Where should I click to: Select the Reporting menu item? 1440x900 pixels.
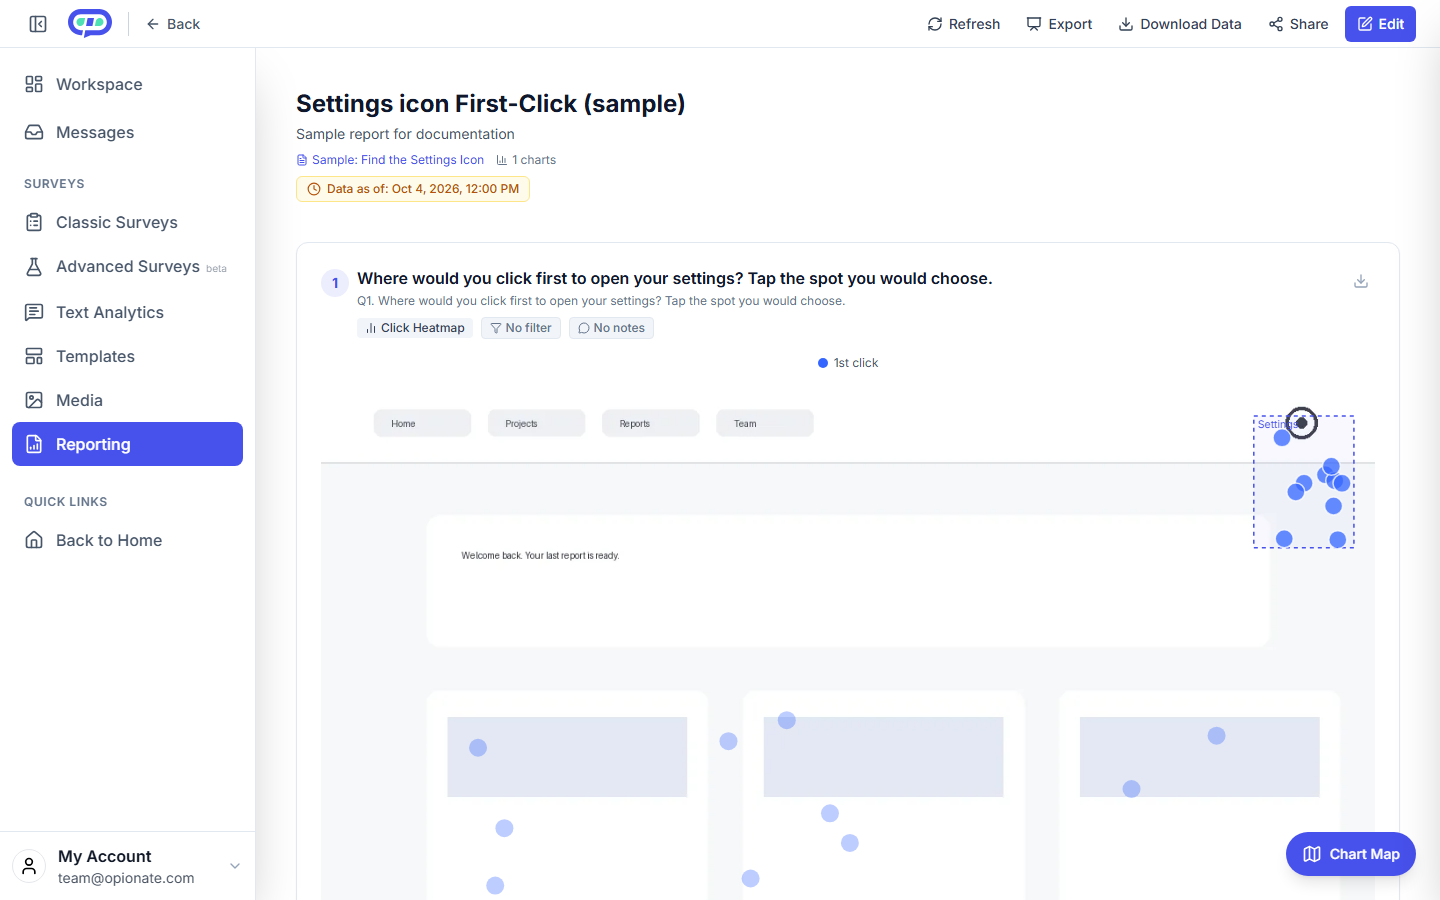pyautogui.click(x=127, y=444)
